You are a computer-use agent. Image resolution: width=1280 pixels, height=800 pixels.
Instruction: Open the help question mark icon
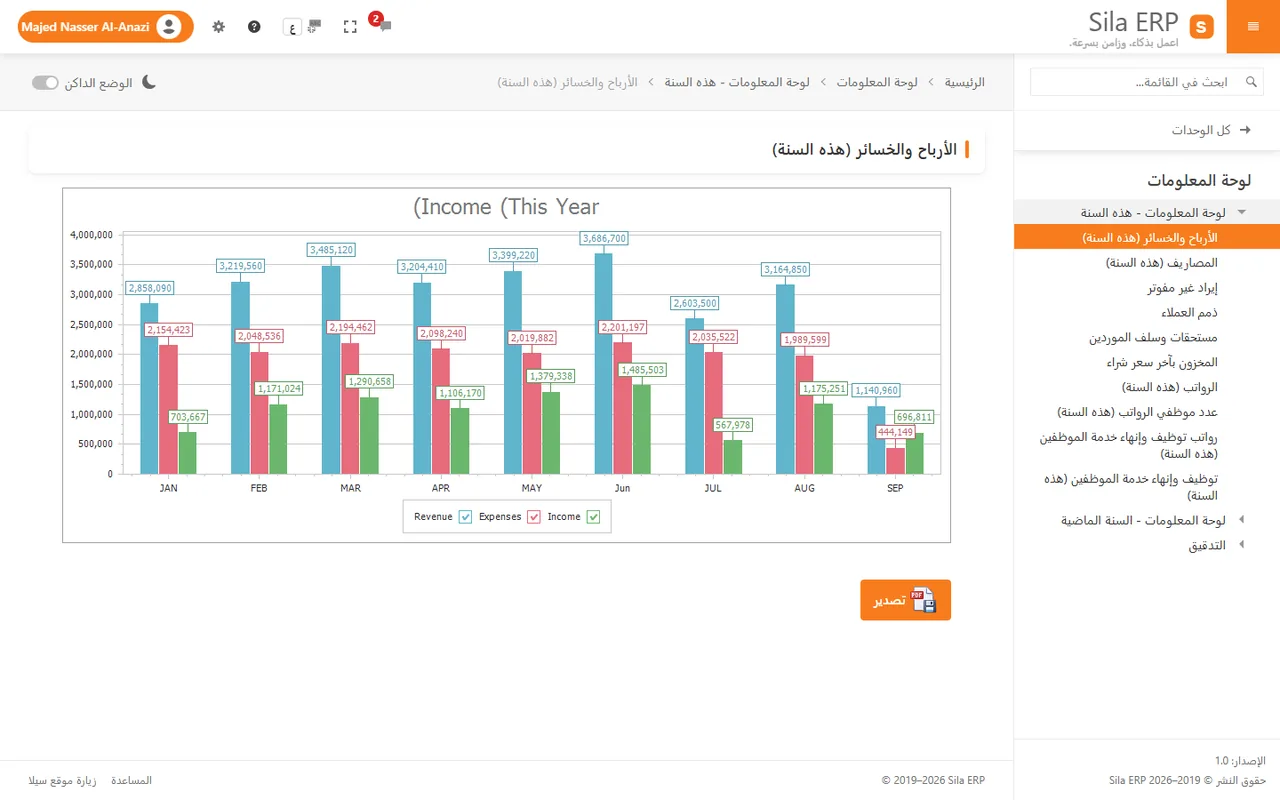[254, 27]
